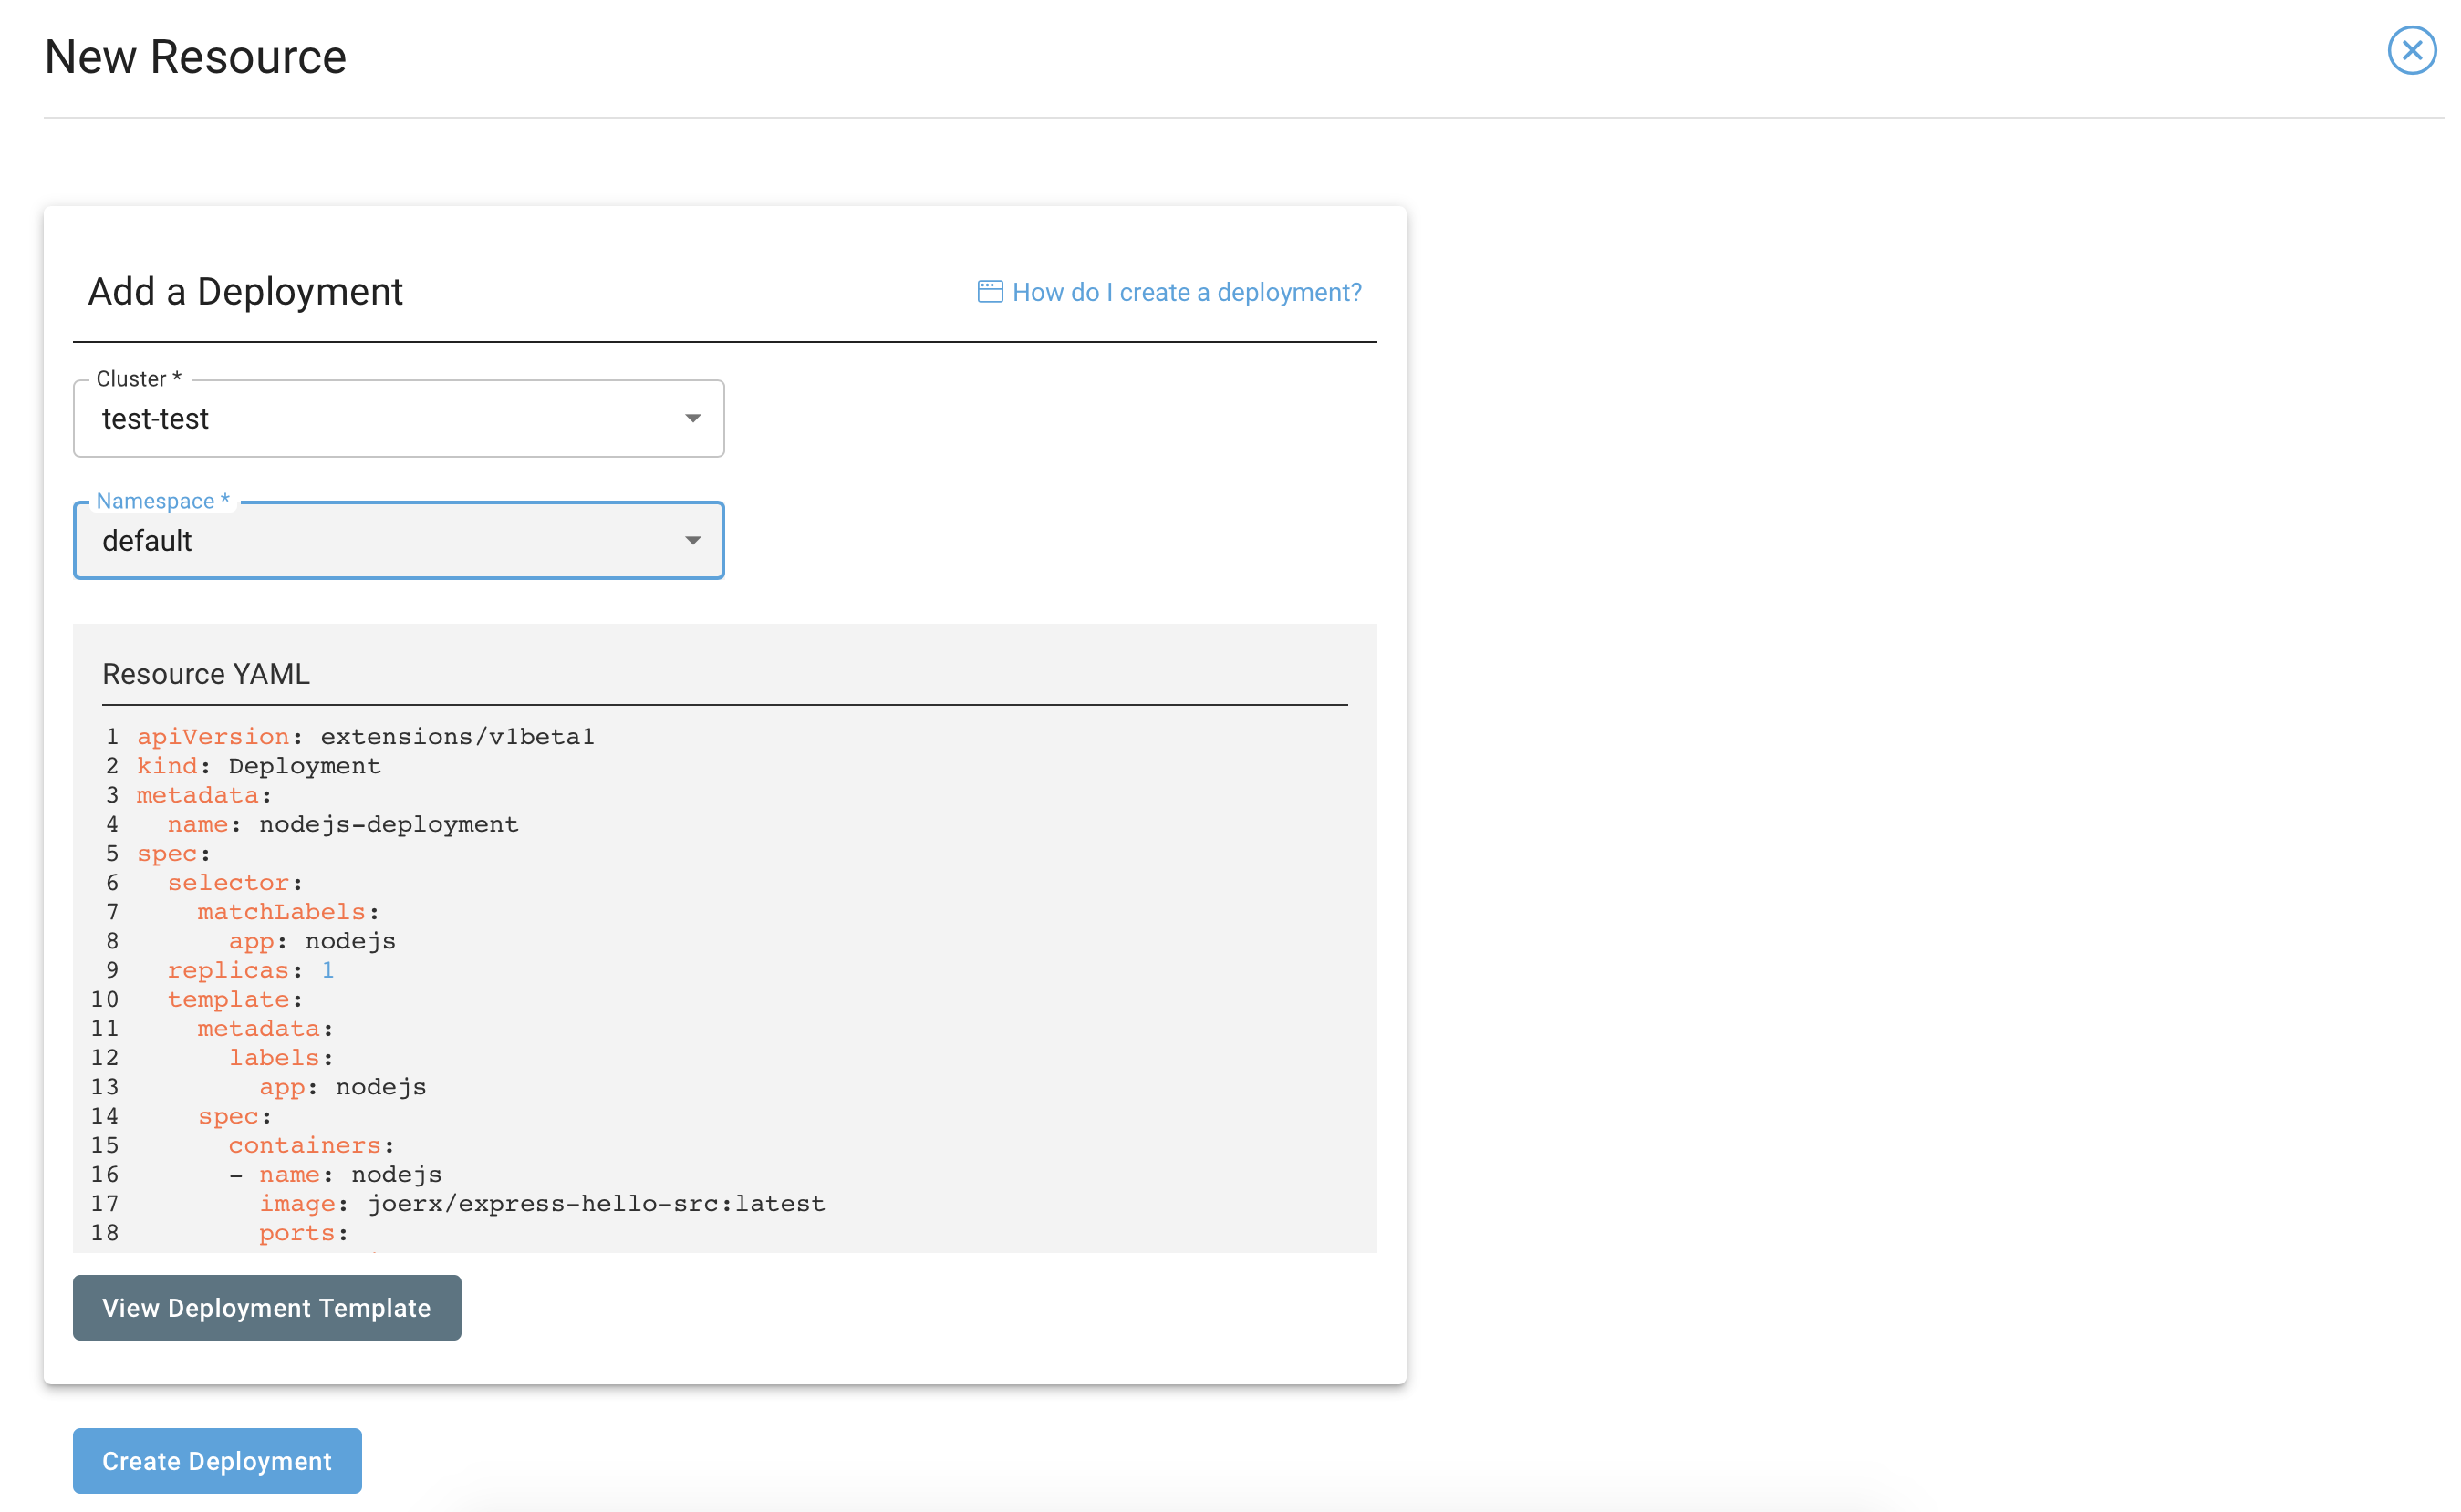
Task: Place cursor on 'kind: Deployment' line
Action: [258, 766]
